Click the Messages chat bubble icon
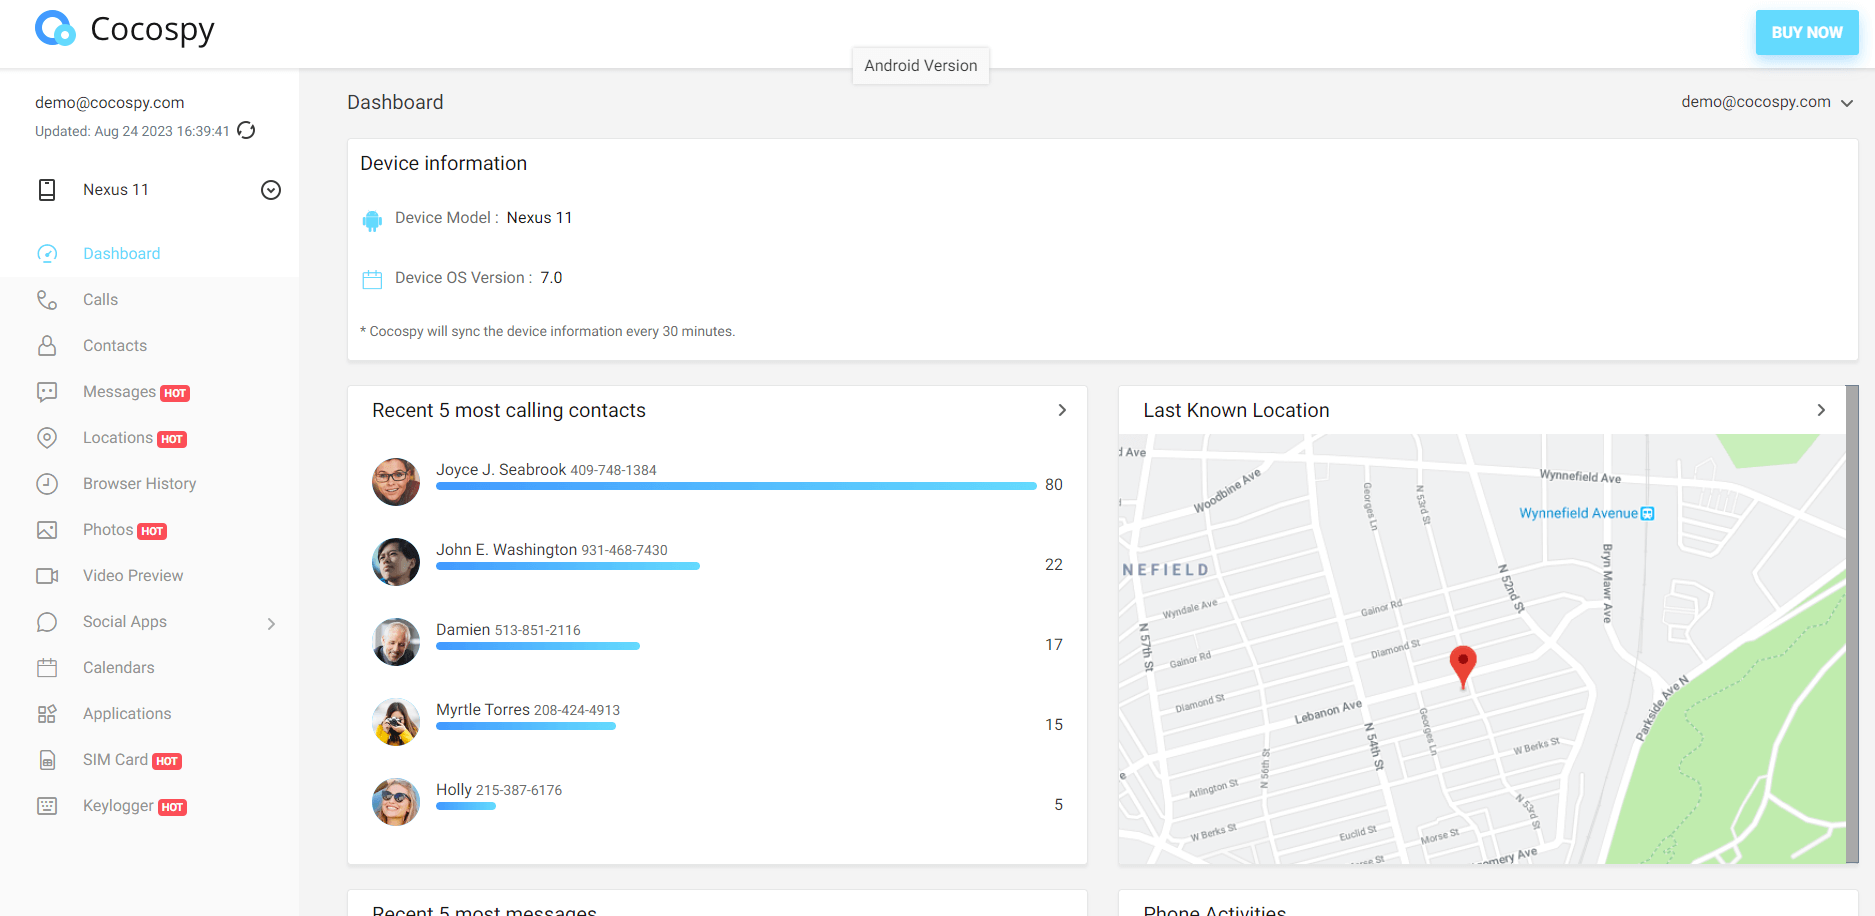Image resolution: width=1875 pixels, height=916 pixels. (x=47, y=392)
